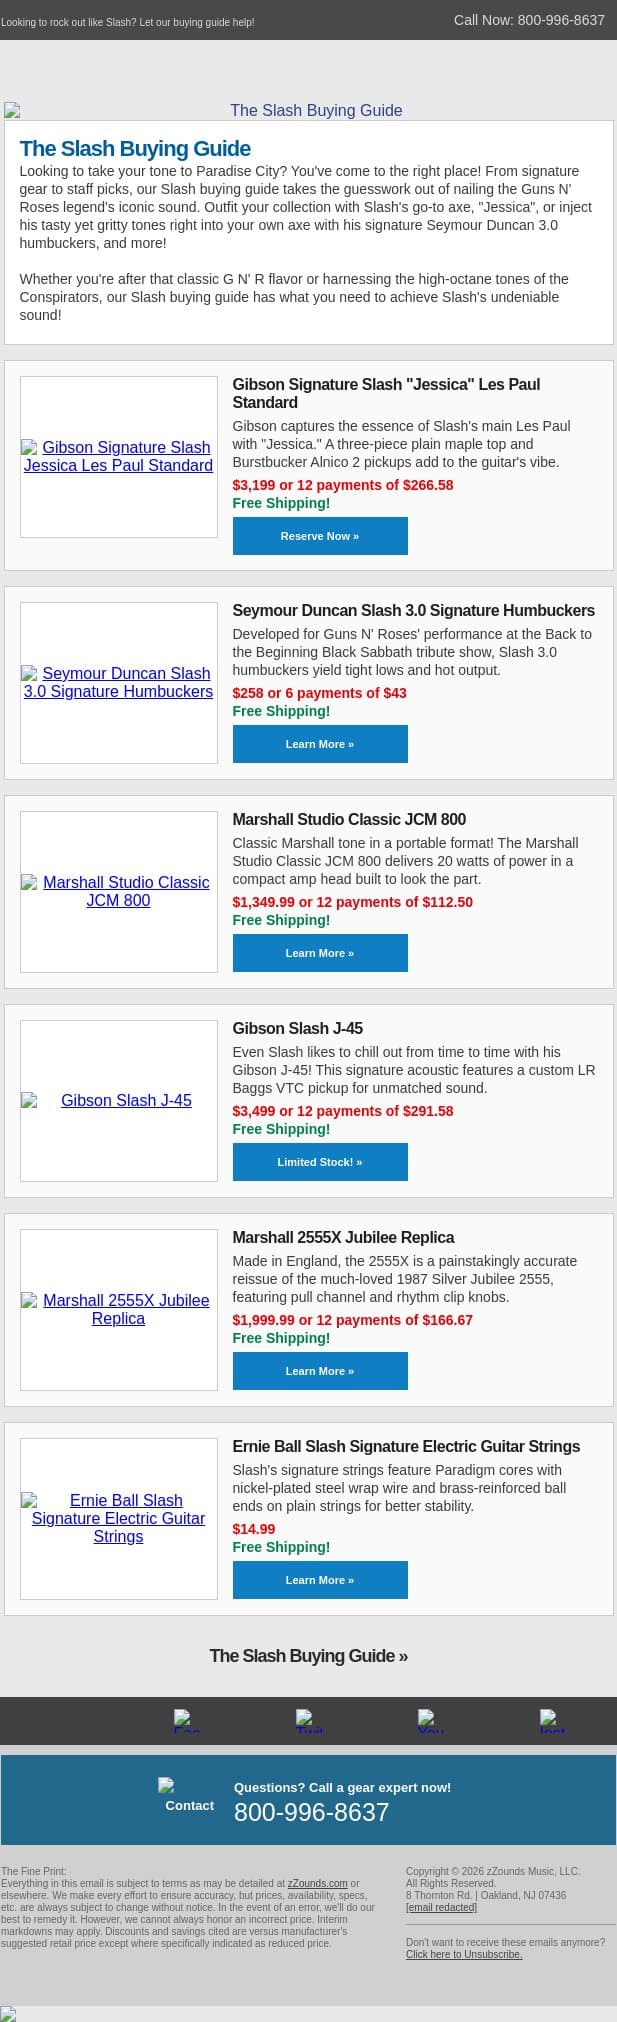Open the Instagram icon in the footer

click(552, 1720)
